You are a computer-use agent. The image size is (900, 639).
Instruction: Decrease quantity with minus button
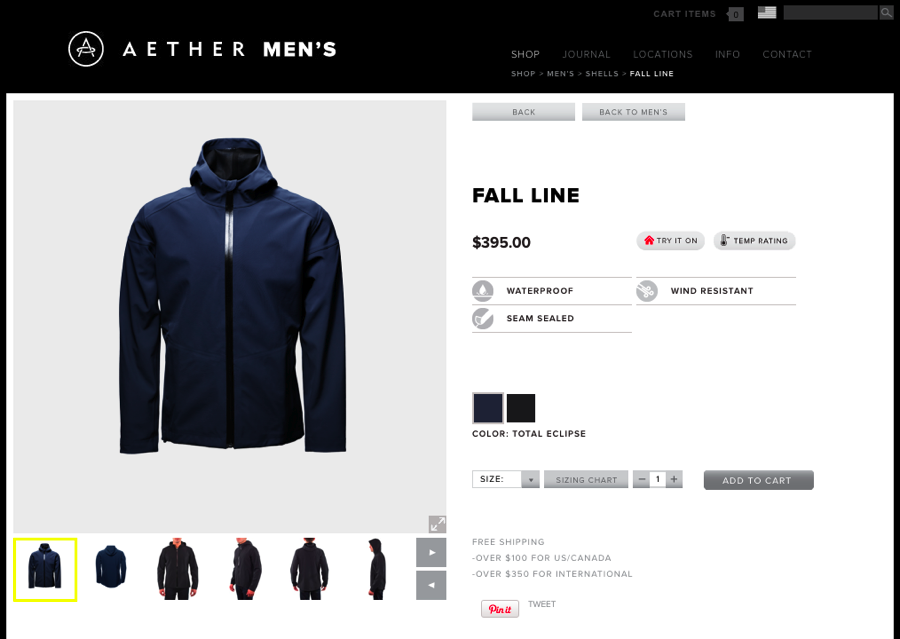[642, 479]
